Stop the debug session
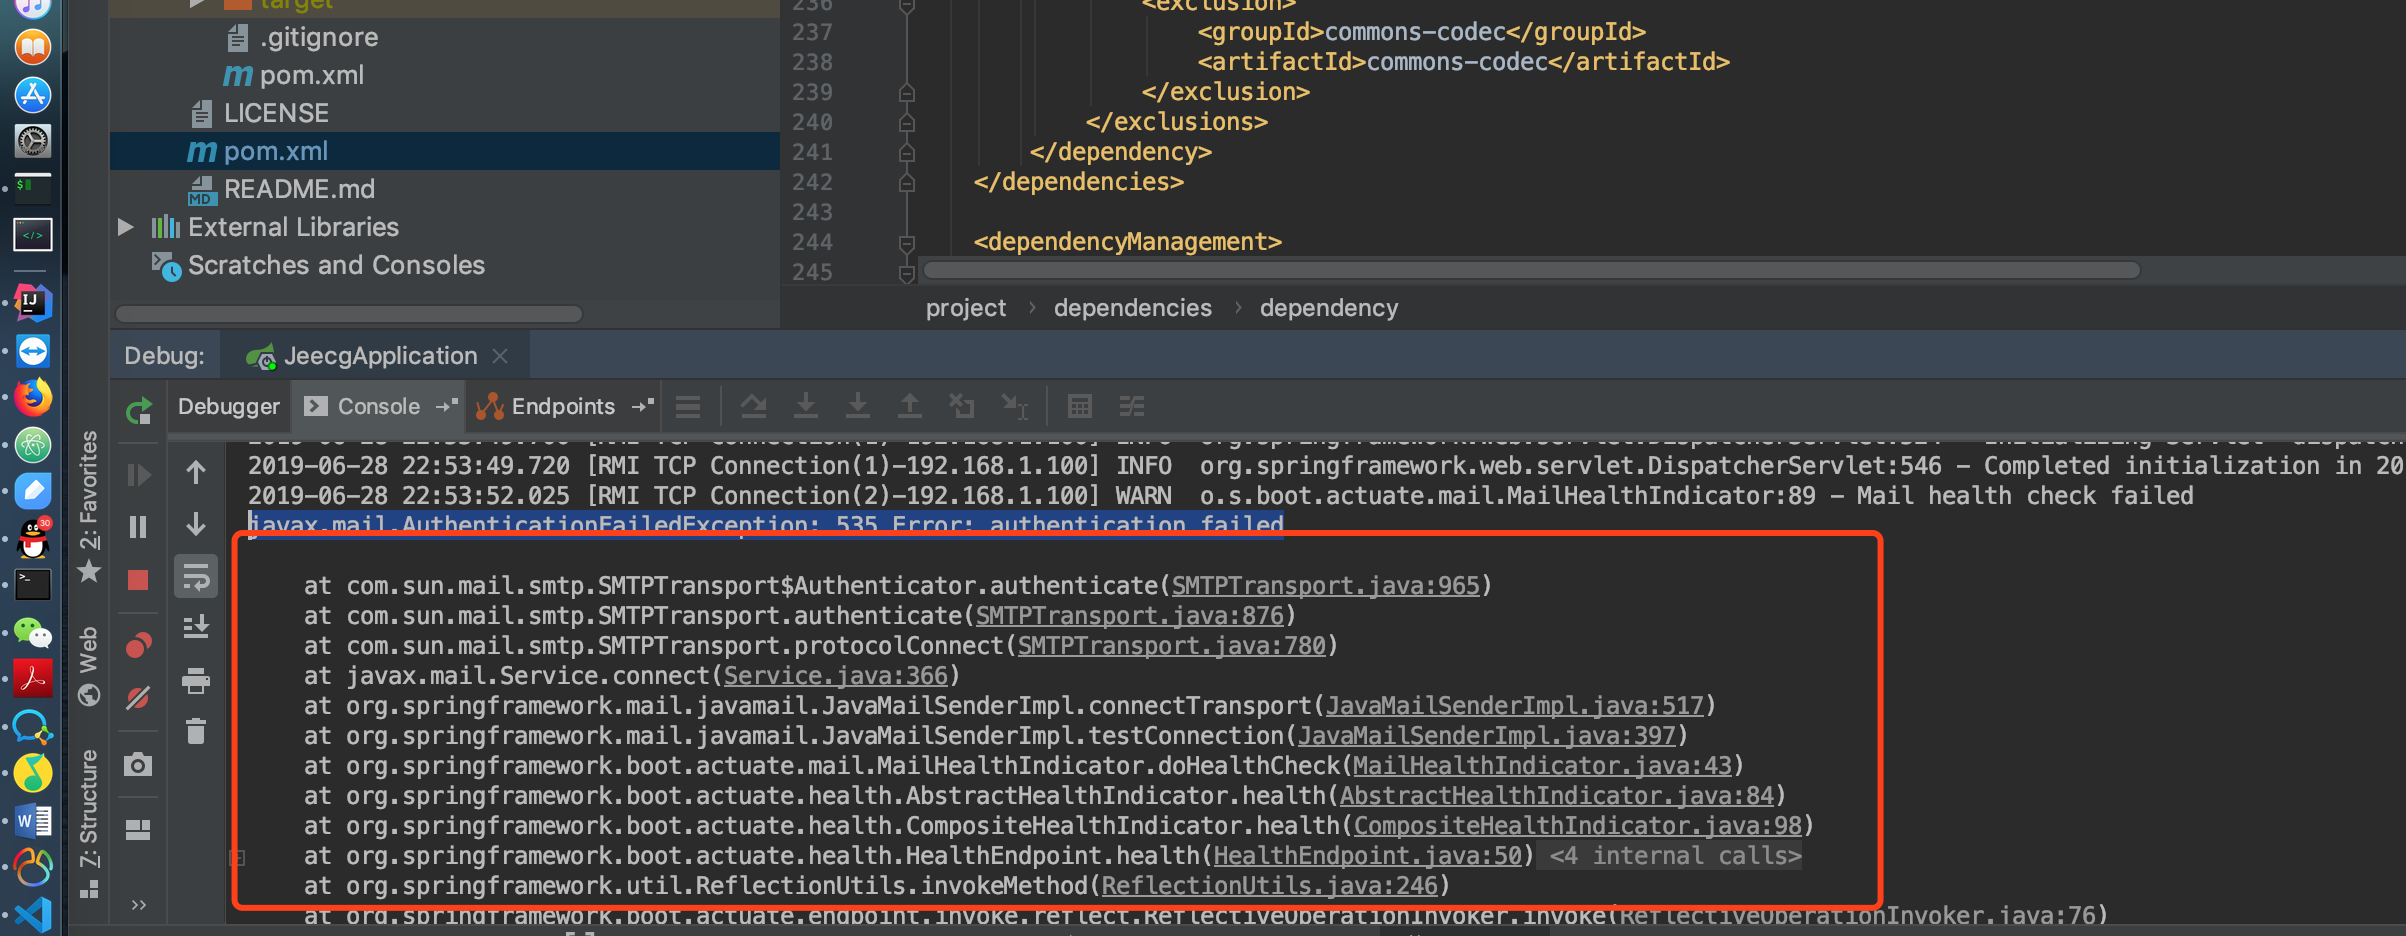 pyautogui.click(x=138, y=580)
